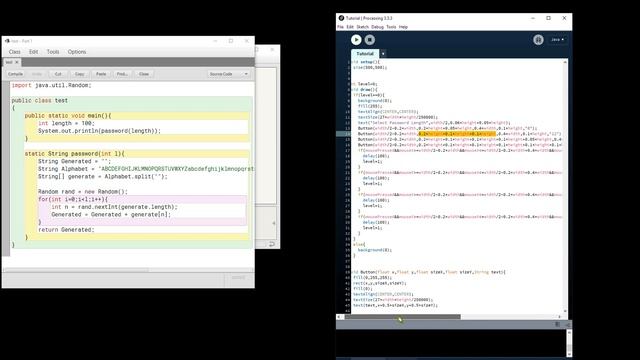
Task: Click the Find... button in BlueJ toolbar
Action: coord(122,74)
